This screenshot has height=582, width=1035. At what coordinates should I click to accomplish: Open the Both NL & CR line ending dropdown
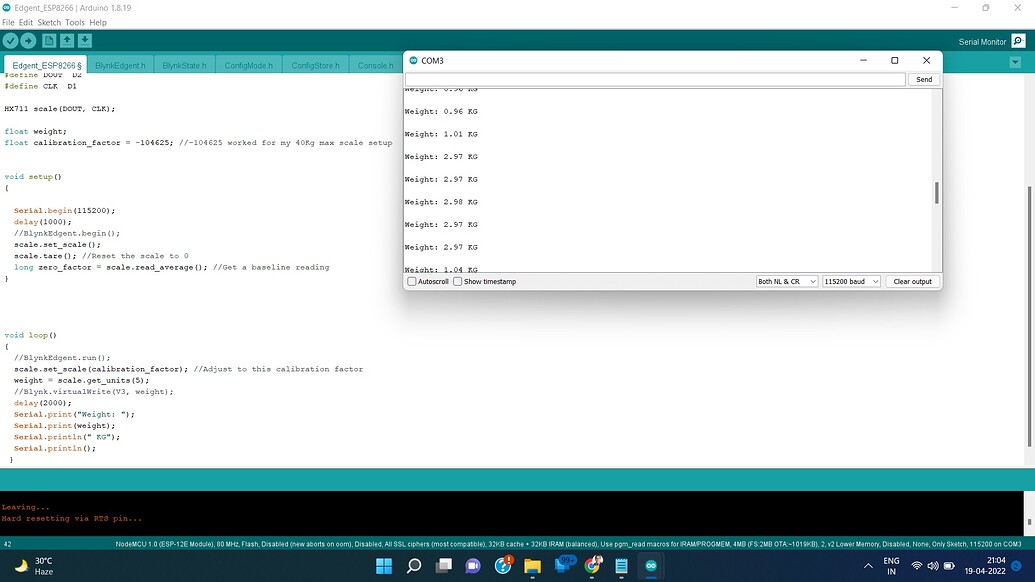coord(787,282)
